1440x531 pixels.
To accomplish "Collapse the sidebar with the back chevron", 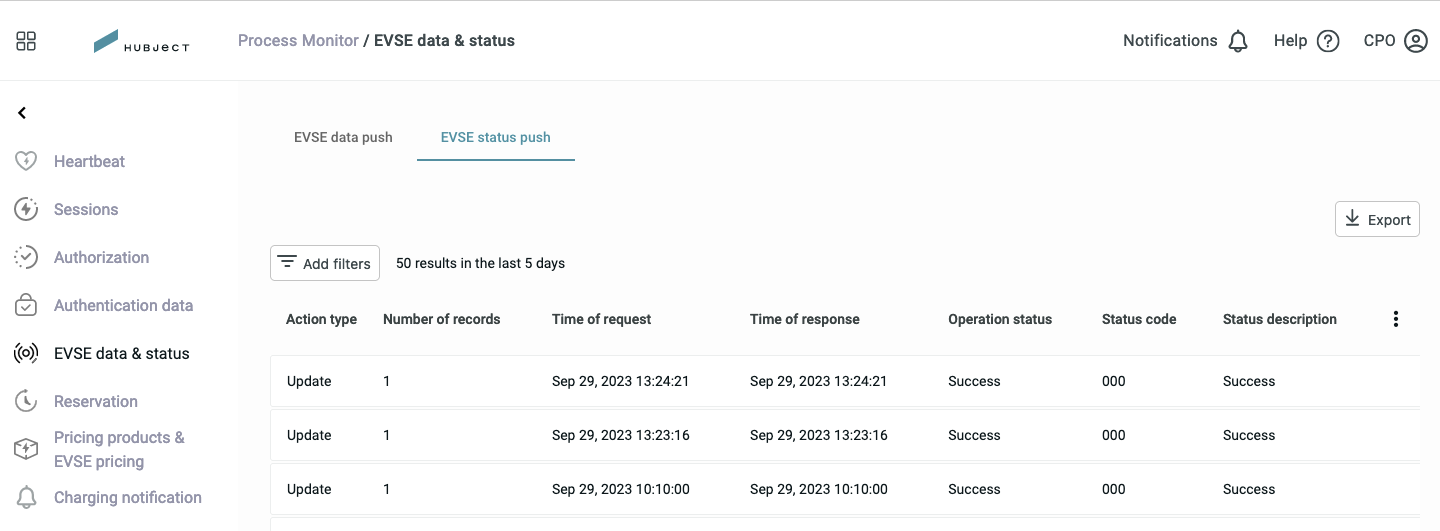I will (x=22, y=113).
